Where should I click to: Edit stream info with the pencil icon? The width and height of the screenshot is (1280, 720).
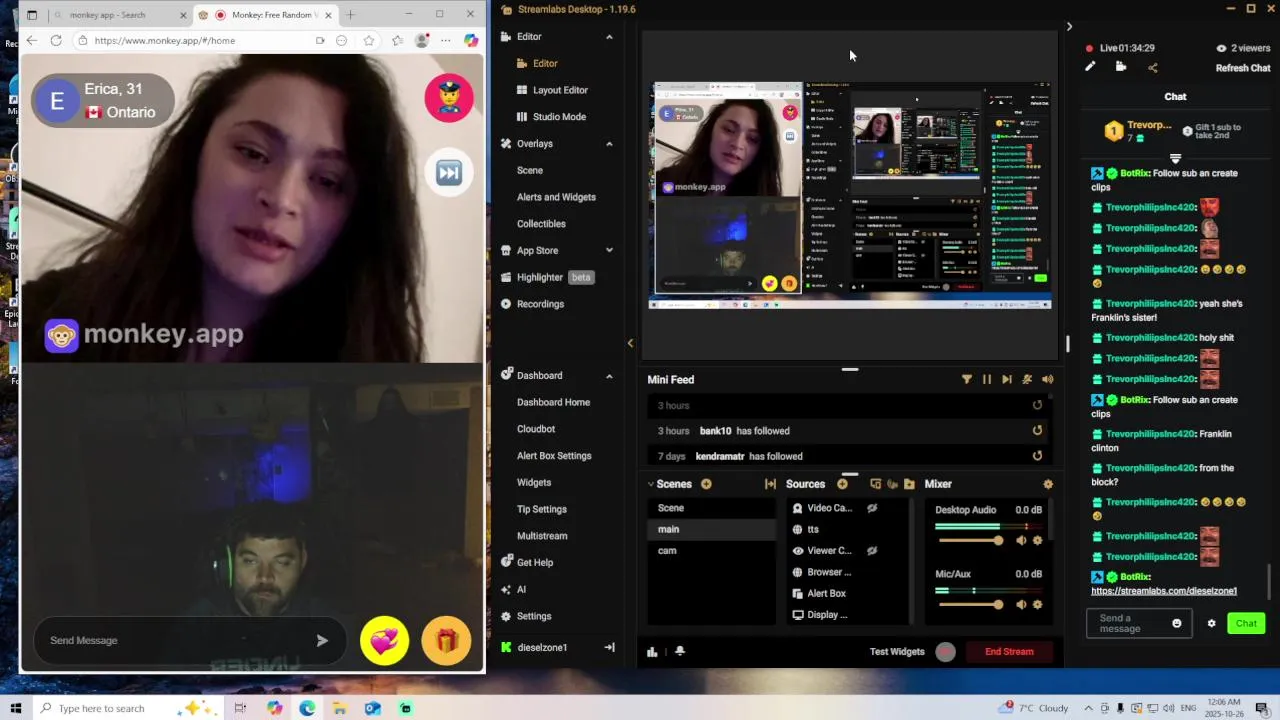pos(1090,67)
